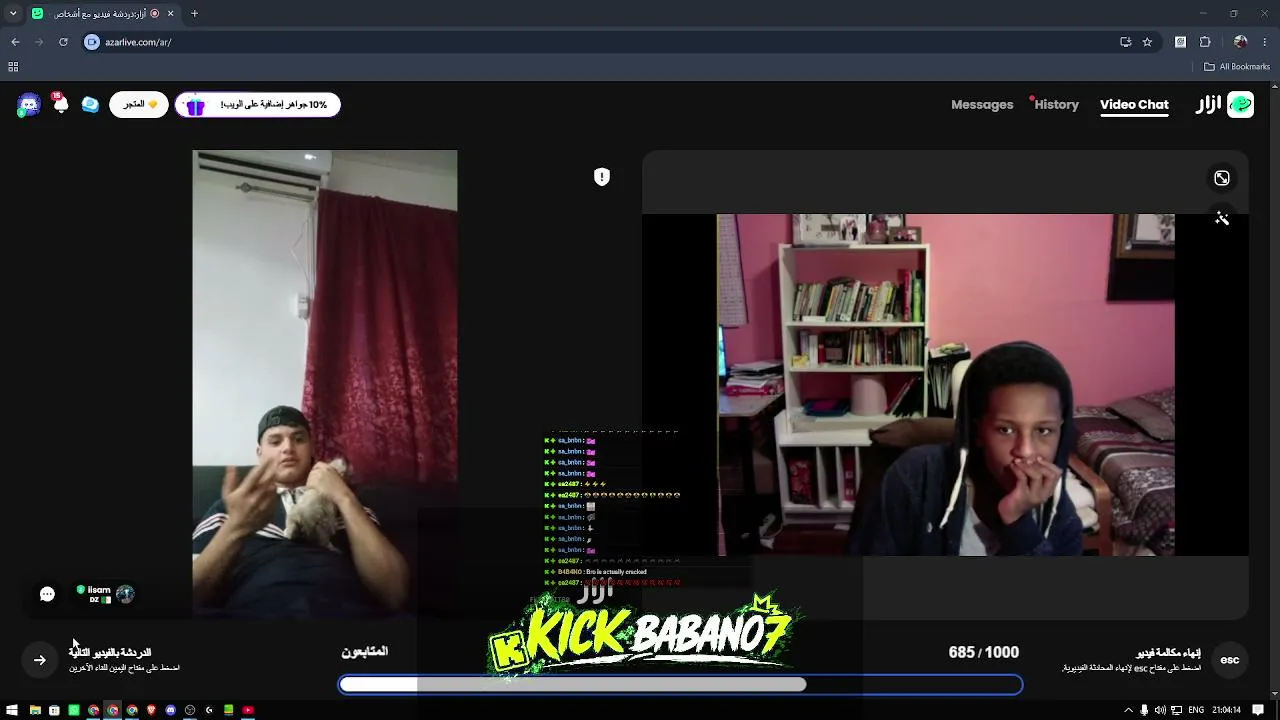Screen dimensions: 1280x720
Task: Click the green Azar logo
Action: [x=1240, y=104]
